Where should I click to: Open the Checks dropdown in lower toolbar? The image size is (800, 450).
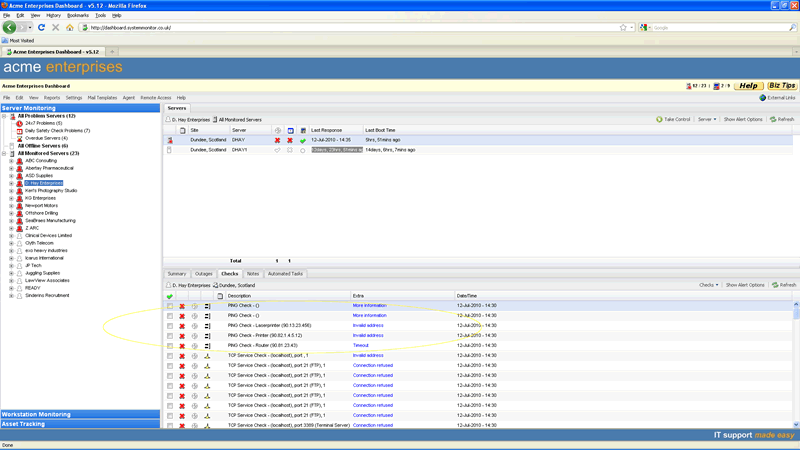pyautogui.click(x=709, y=285)
